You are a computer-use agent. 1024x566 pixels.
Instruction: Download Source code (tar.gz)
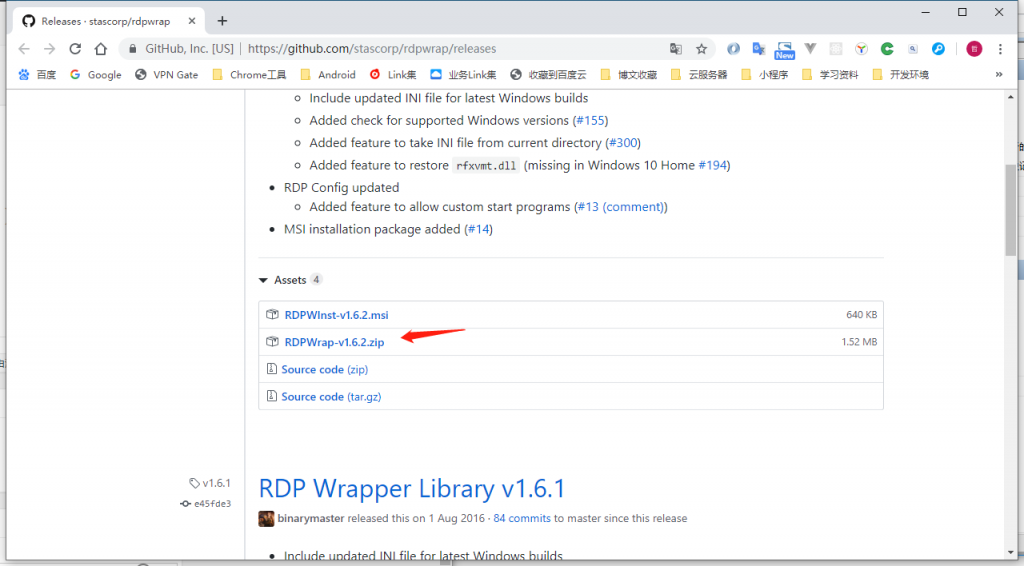(331, 397)
